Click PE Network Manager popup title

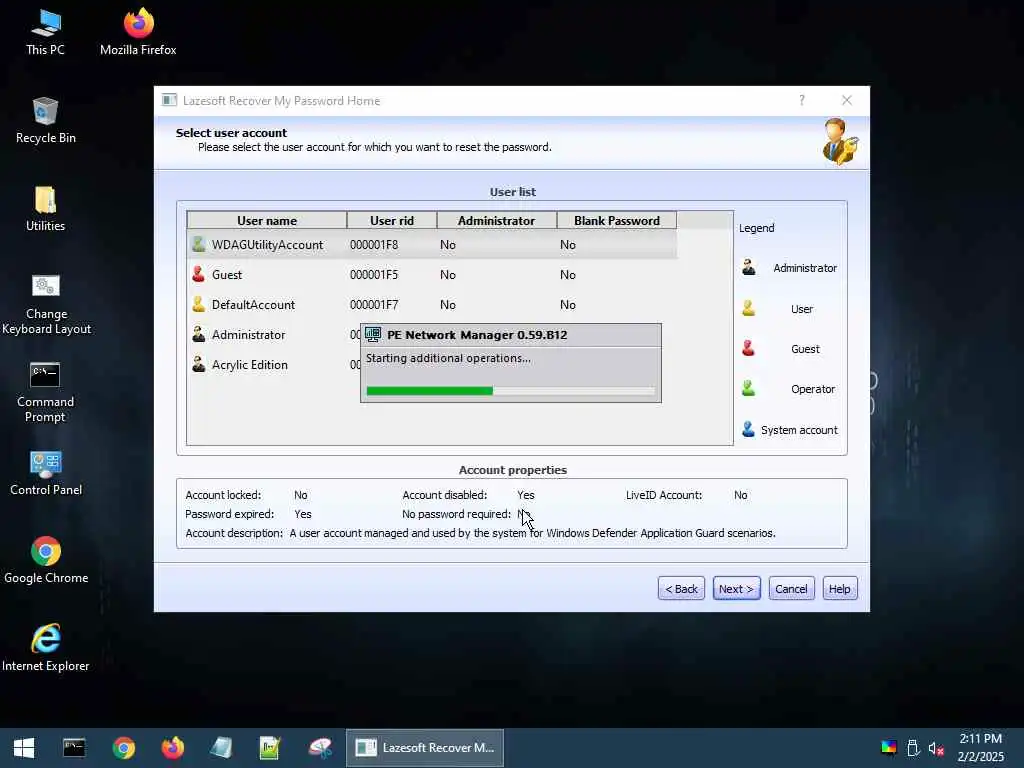point(477,335)
